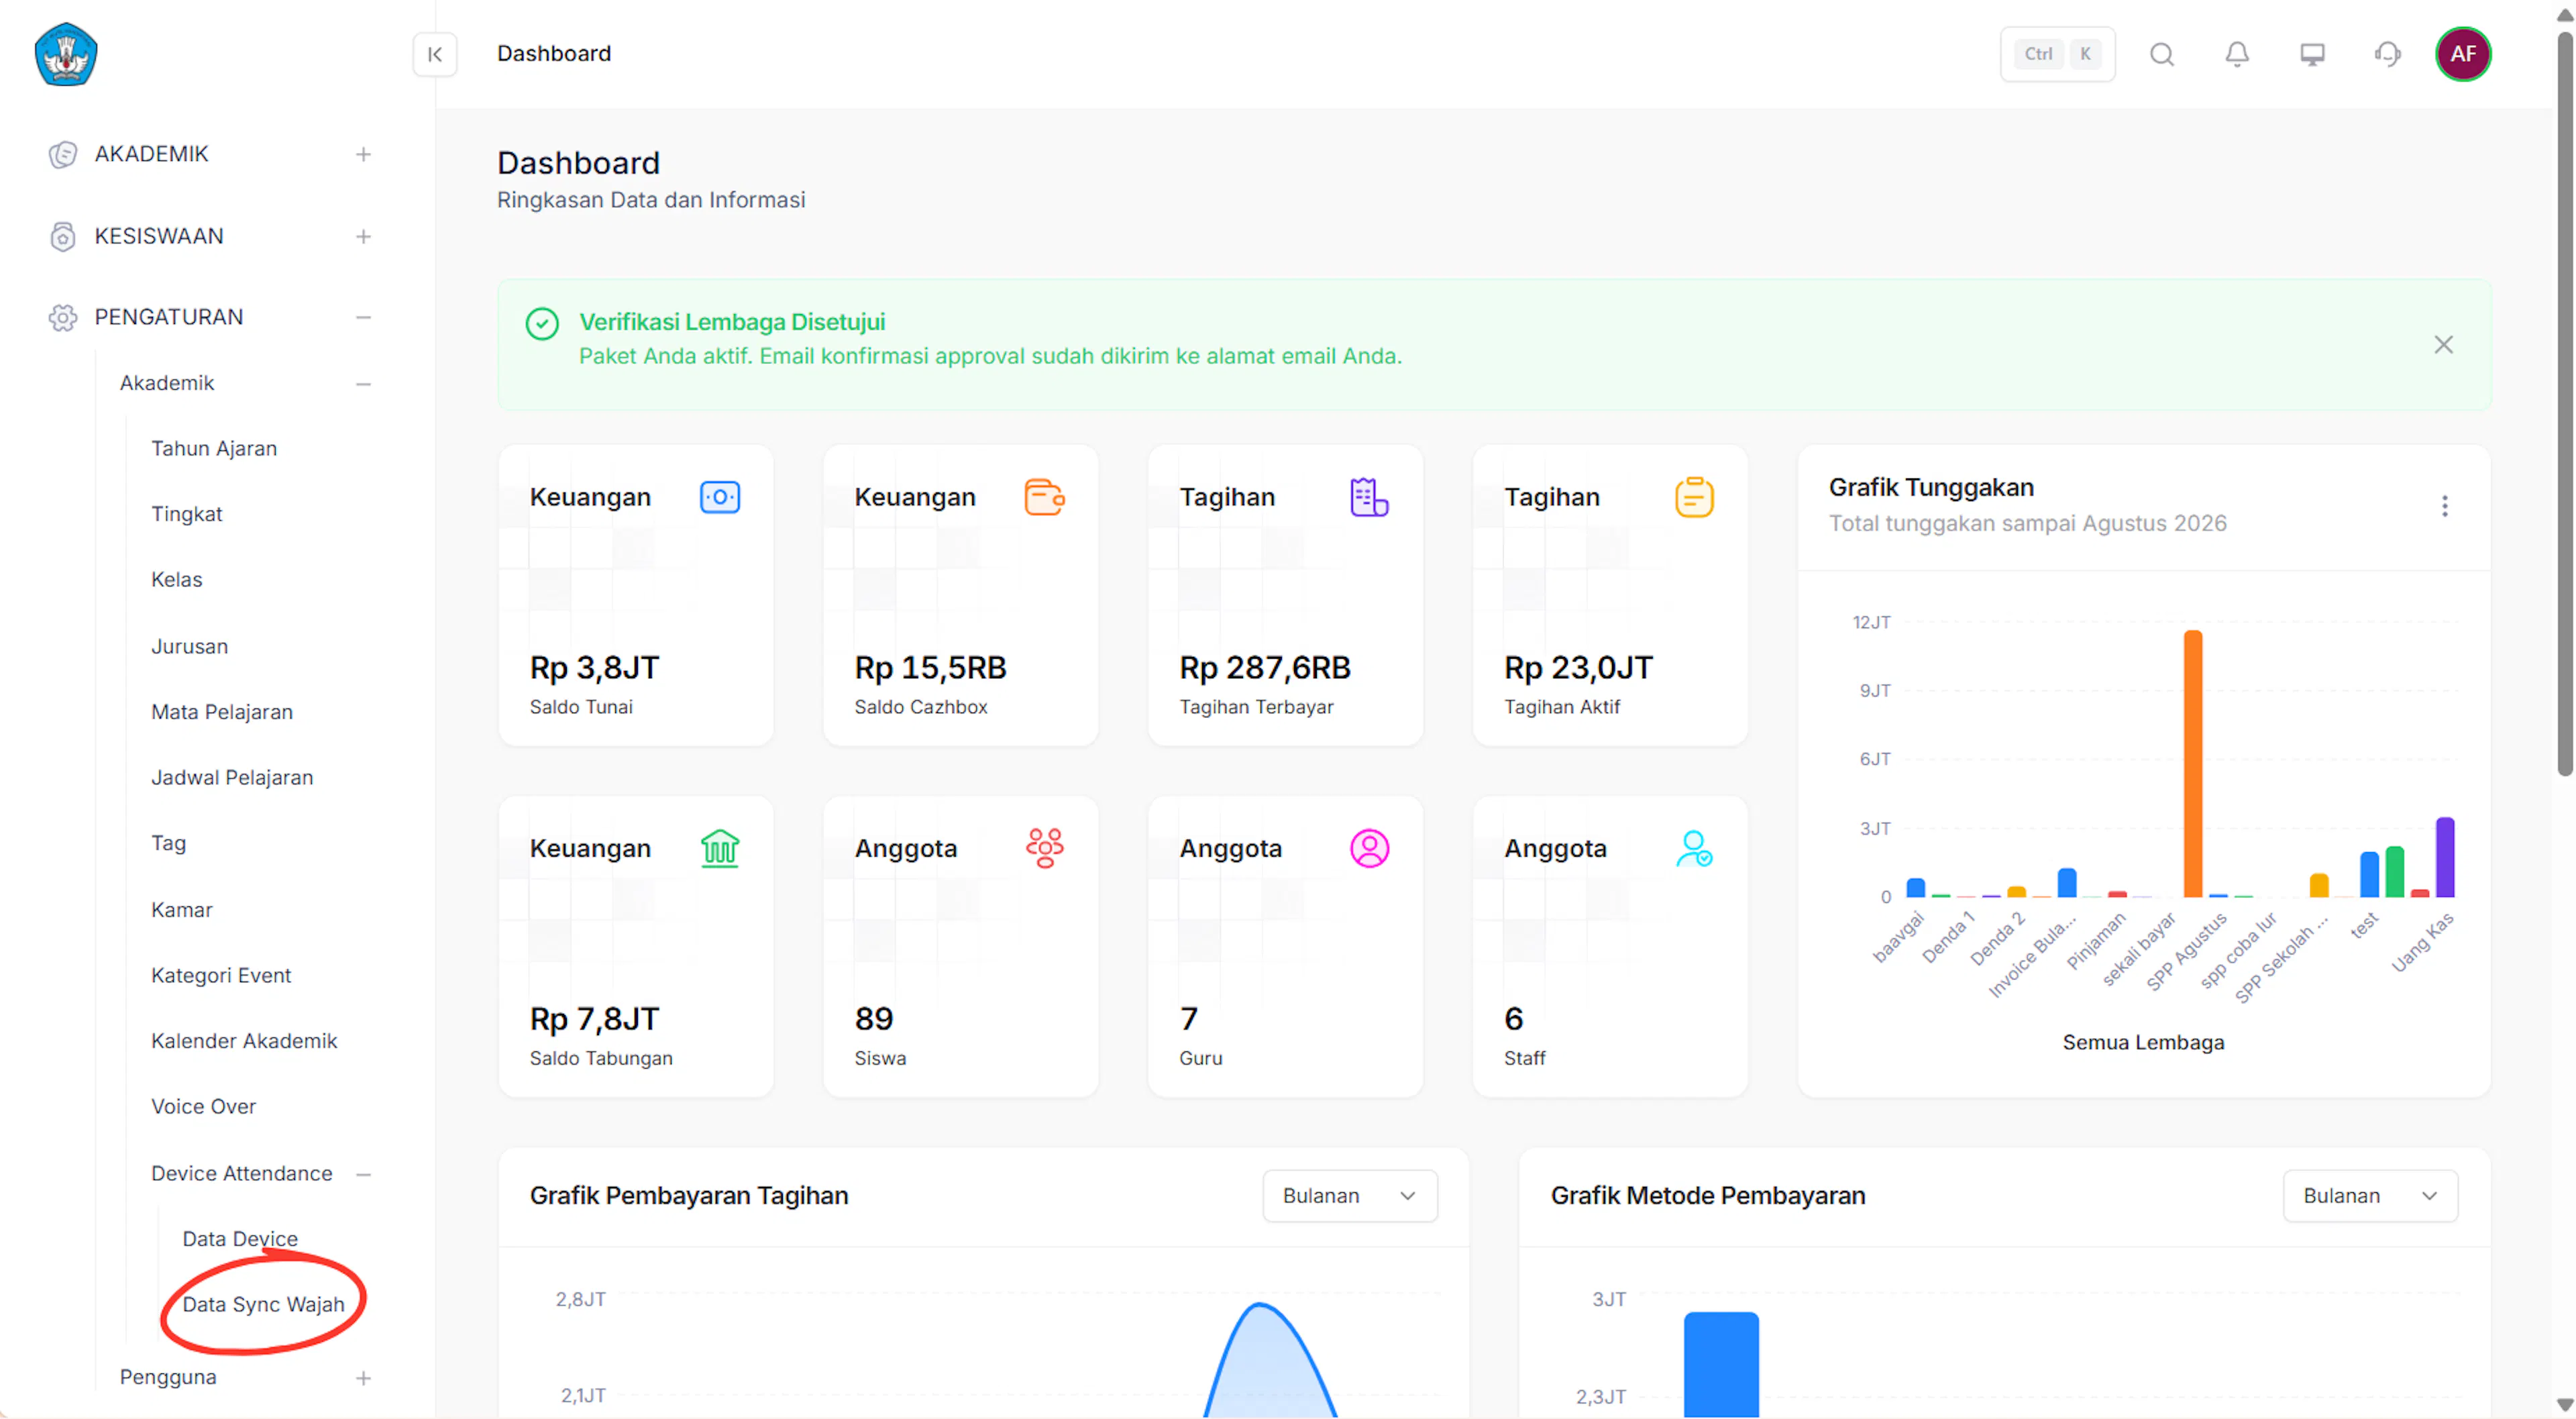Select Jurusan in sidebar
This screenshot has width=2576, height=1419.
click(x=190, y=646)
